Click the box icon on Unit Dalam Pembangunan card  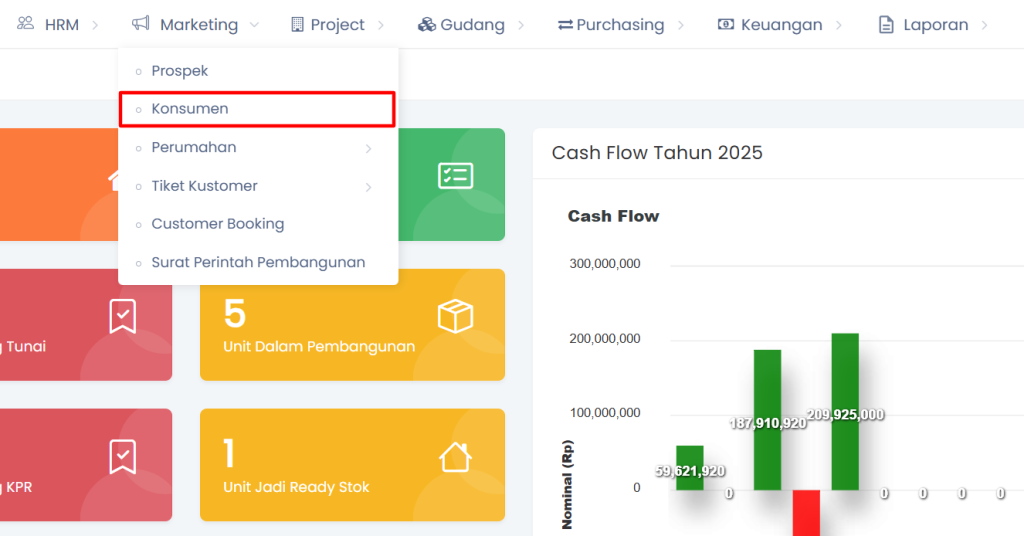pyautogui.click(x=455, y=317)
